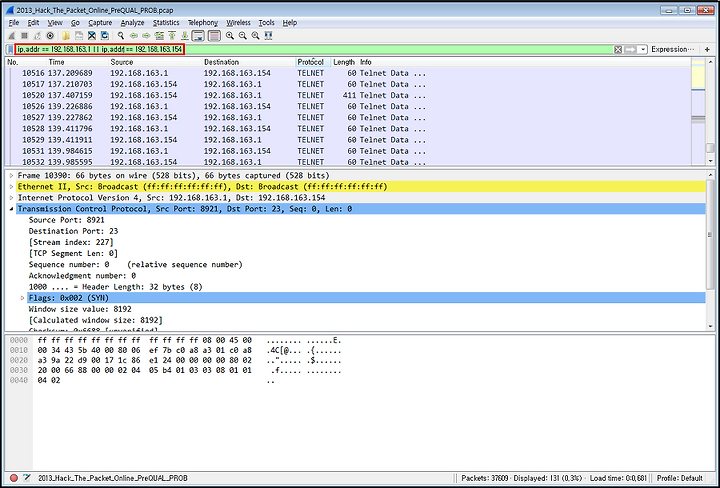Open the Wireless menu
Image resolution: width=720 pixels, height=488 pixels.
tap(238, 22)
